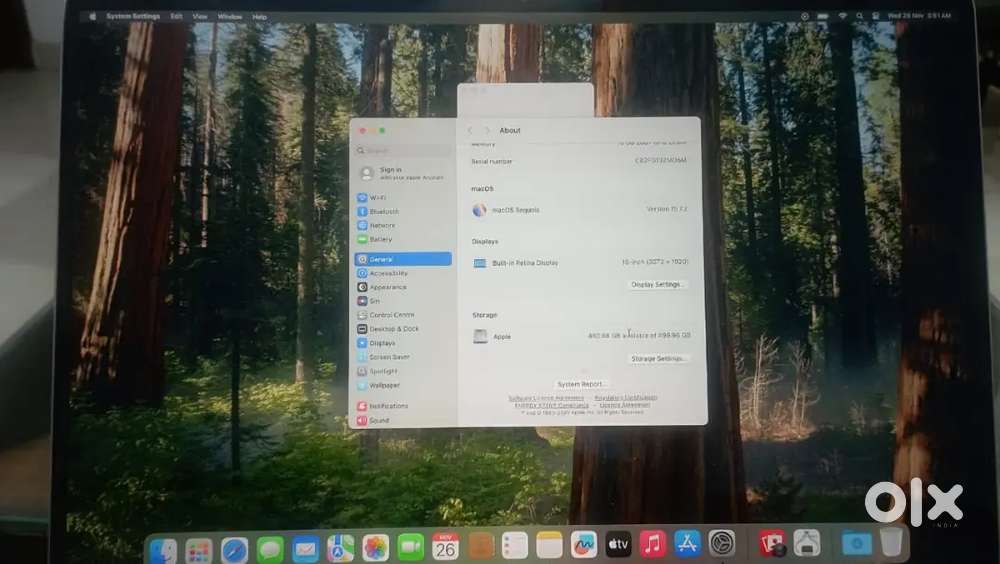Open the App Store from the Dock
Viewport: 1000px width, 564px height.
coord(687,545)
